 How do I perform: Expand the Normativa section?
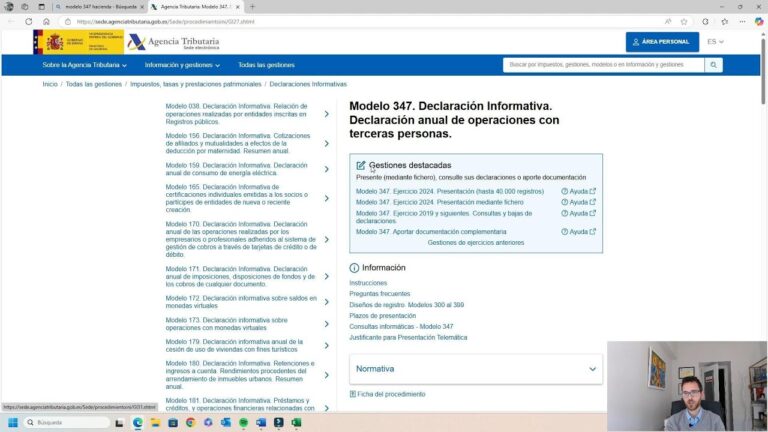coord(476,369)
